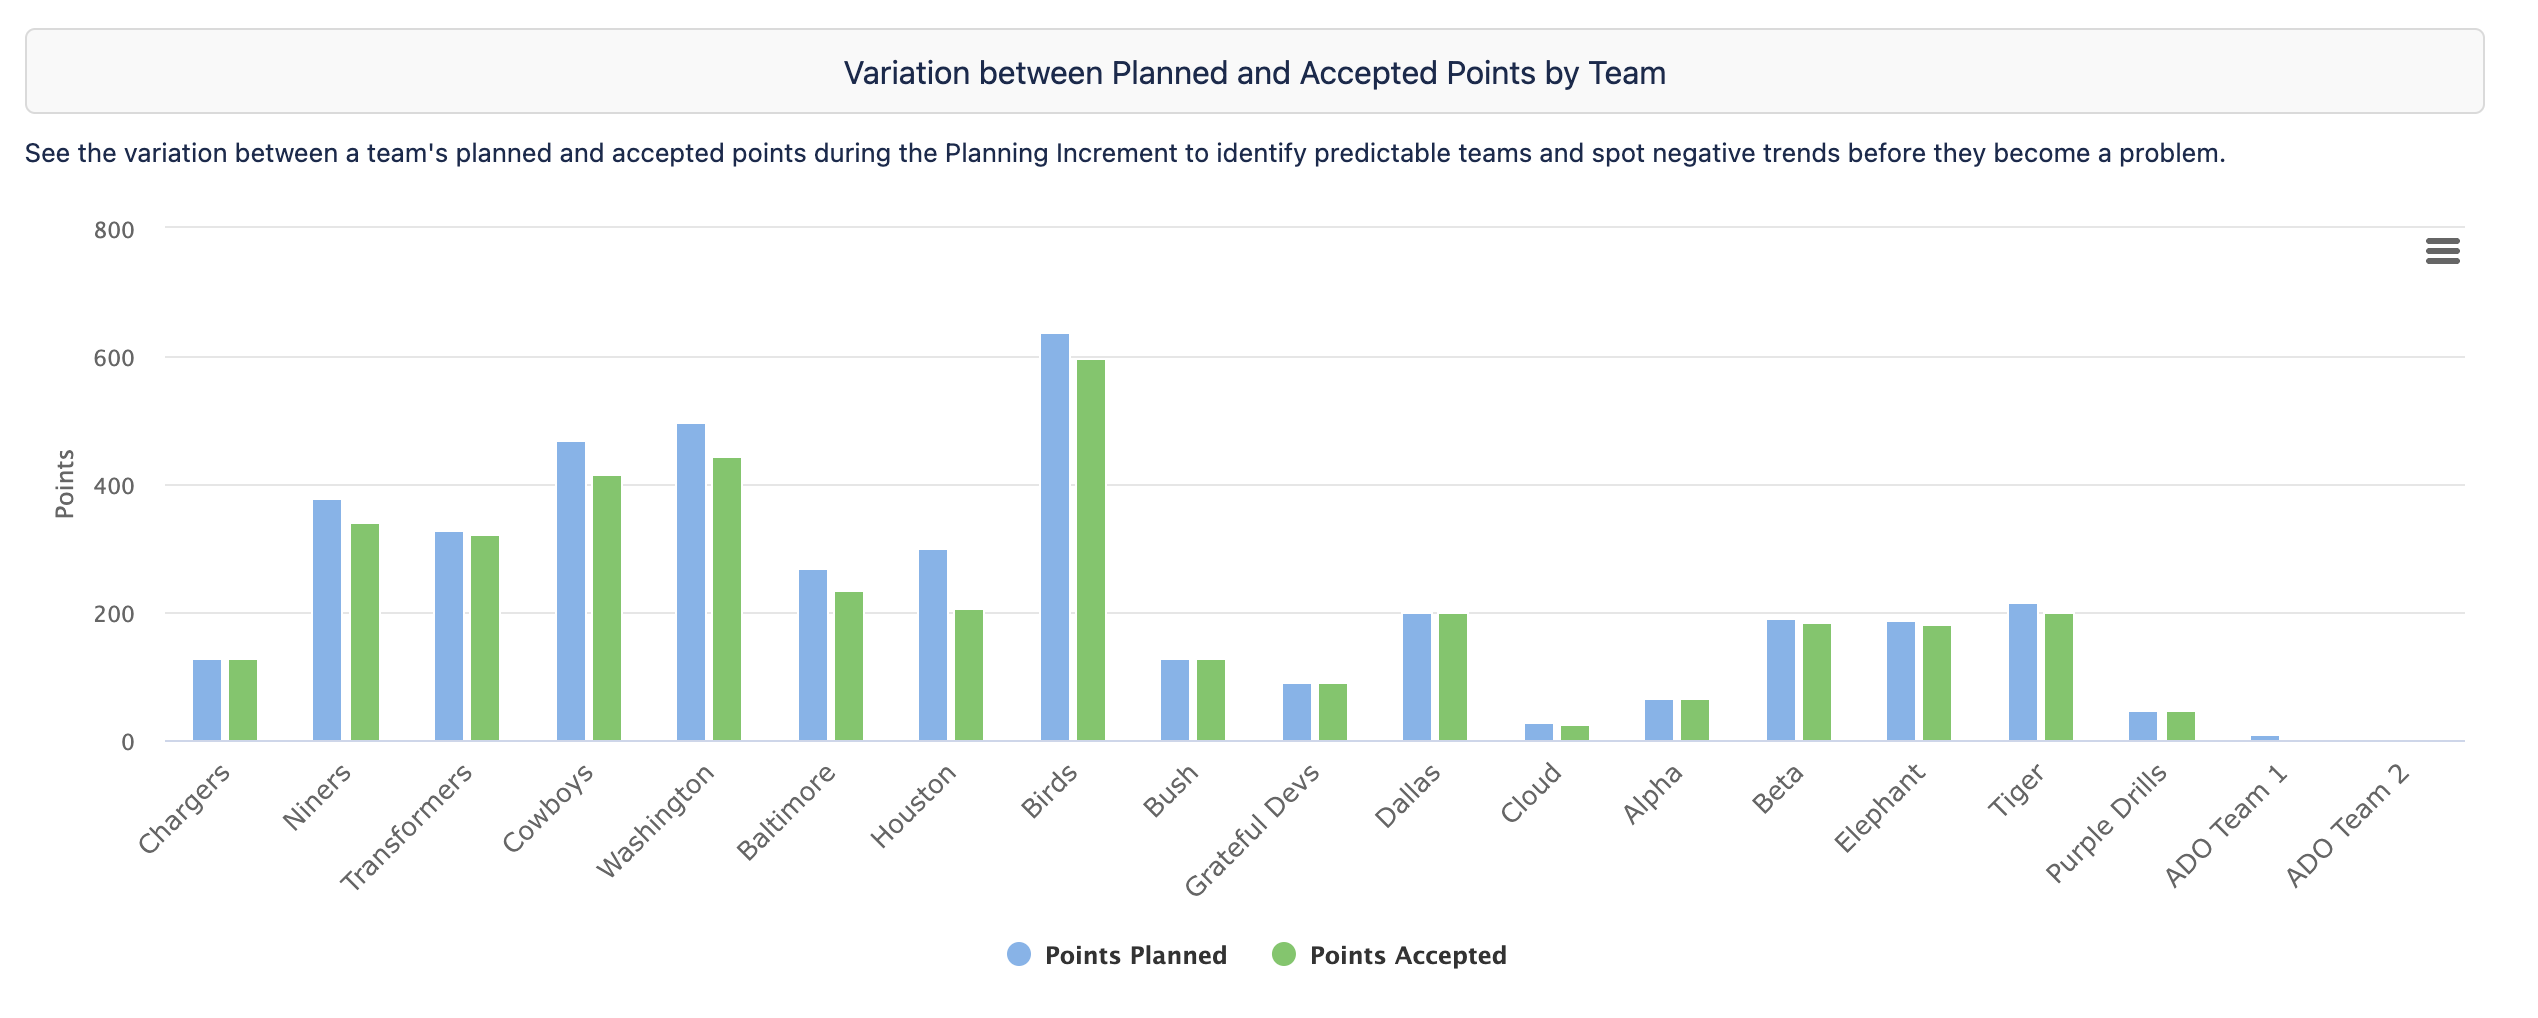Click the chart title header panel
Viewport: 2538px width, 1018px height.
(x=1254, y=72)
